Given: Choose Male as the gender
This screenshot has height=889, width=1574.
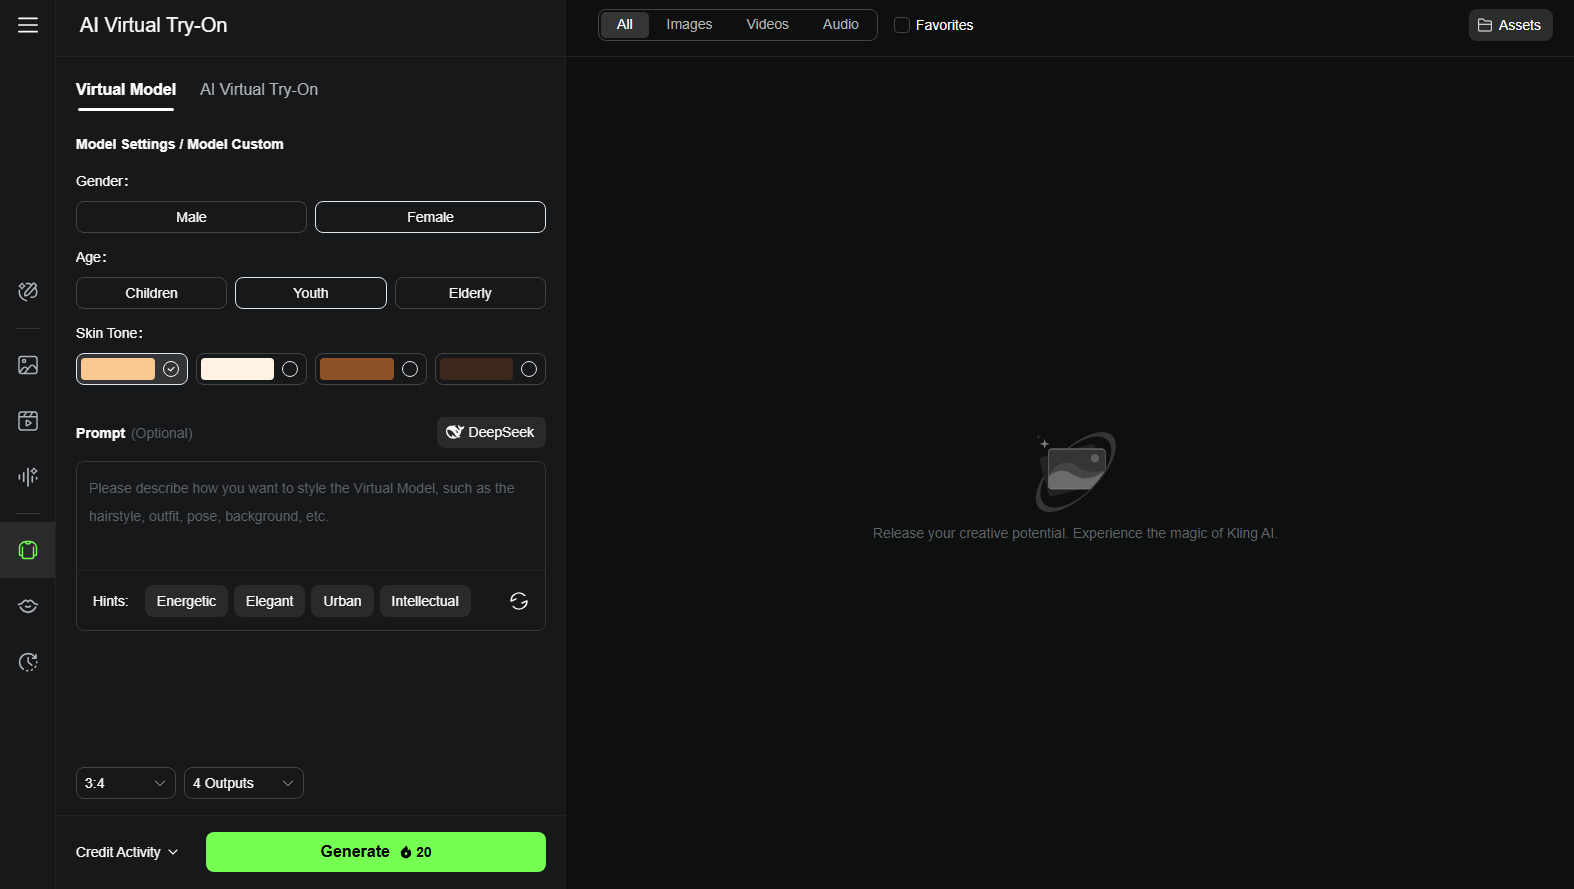Looking at the screenshot, I should [191, 217].
